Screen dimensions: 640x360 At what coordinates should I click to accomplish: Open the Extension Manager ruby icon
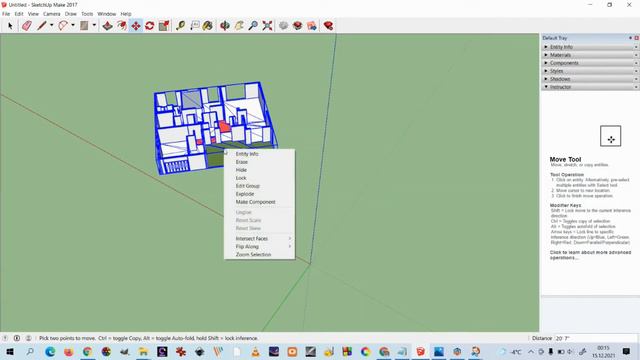pyautogui.click(x=328, y=26)
